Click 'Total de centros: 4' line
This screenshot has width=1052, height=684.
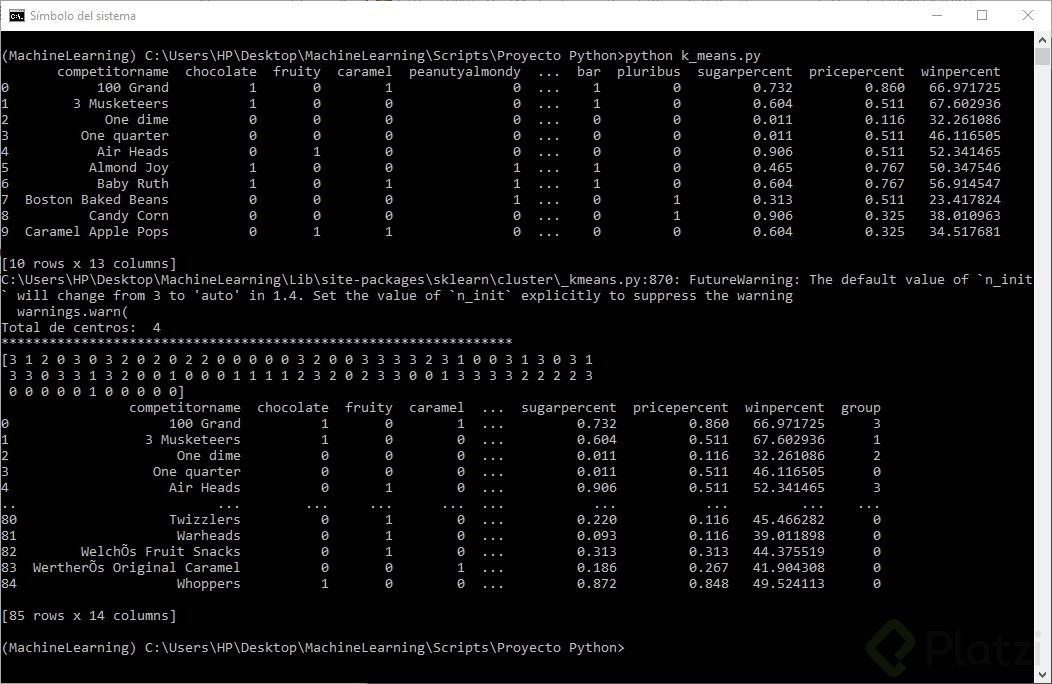tap(81, 328)
